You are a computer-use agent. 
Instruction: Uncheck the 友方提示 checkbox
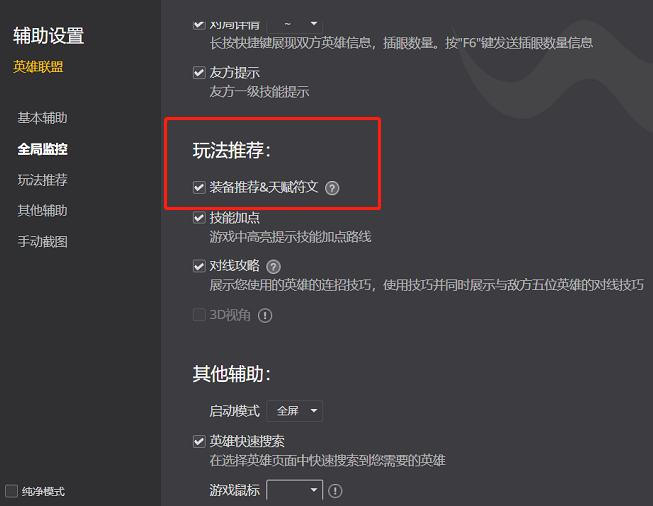click(x=199, y=73)
